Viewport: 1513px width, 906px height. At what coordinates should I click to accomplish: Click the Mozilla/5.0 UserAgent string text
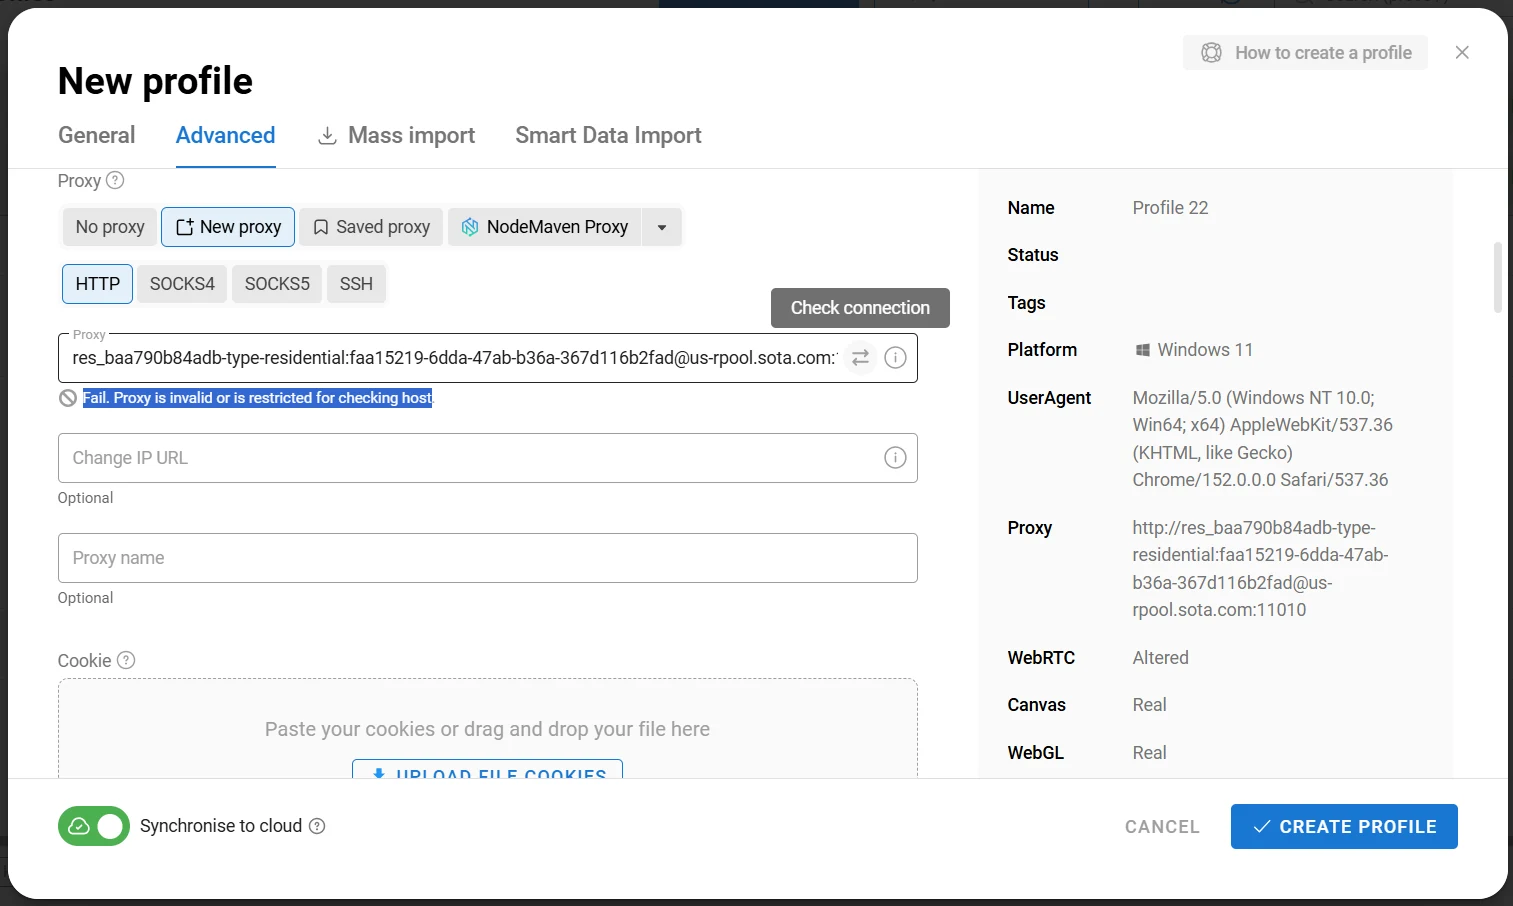pos(1262,439)
